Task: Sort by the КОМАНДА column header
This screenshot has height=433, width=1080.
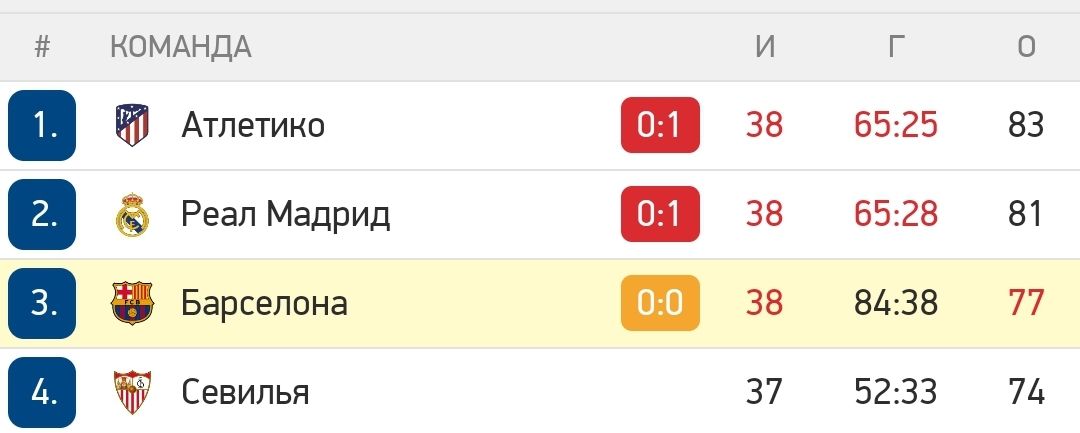Action: (180, 46)
